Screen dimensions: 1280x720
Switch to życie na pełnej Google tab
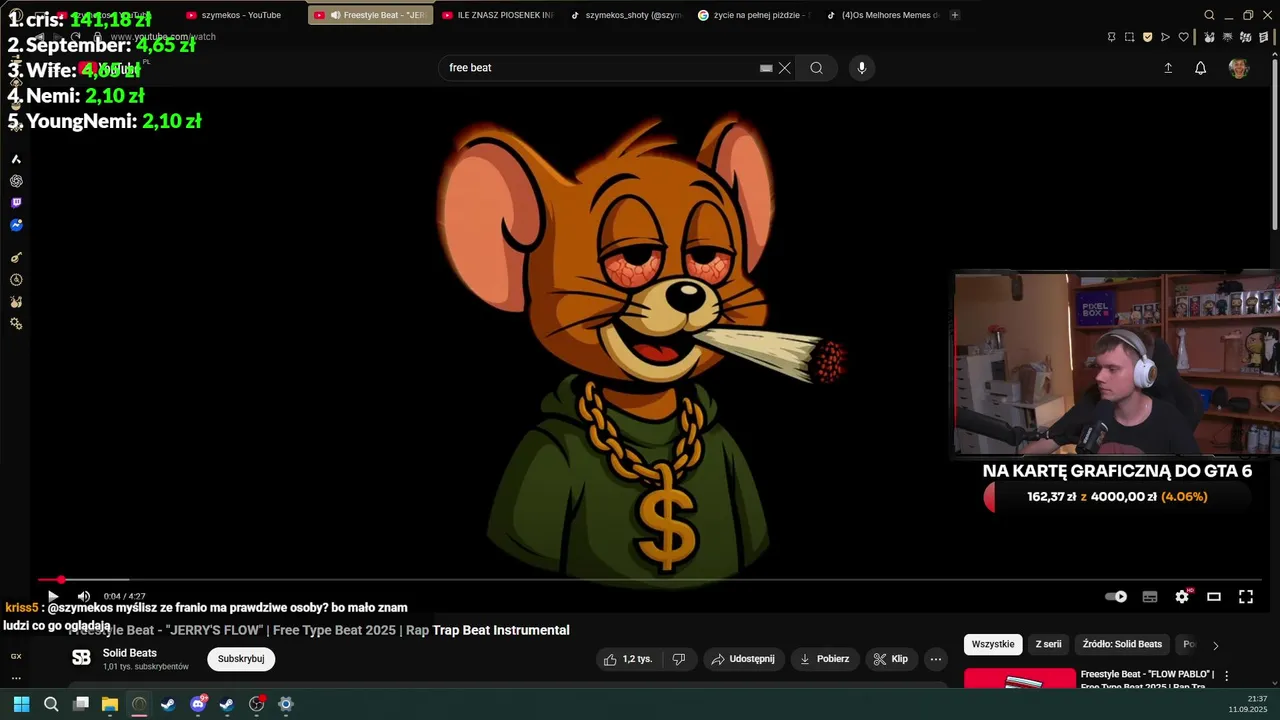pos(753,15)
